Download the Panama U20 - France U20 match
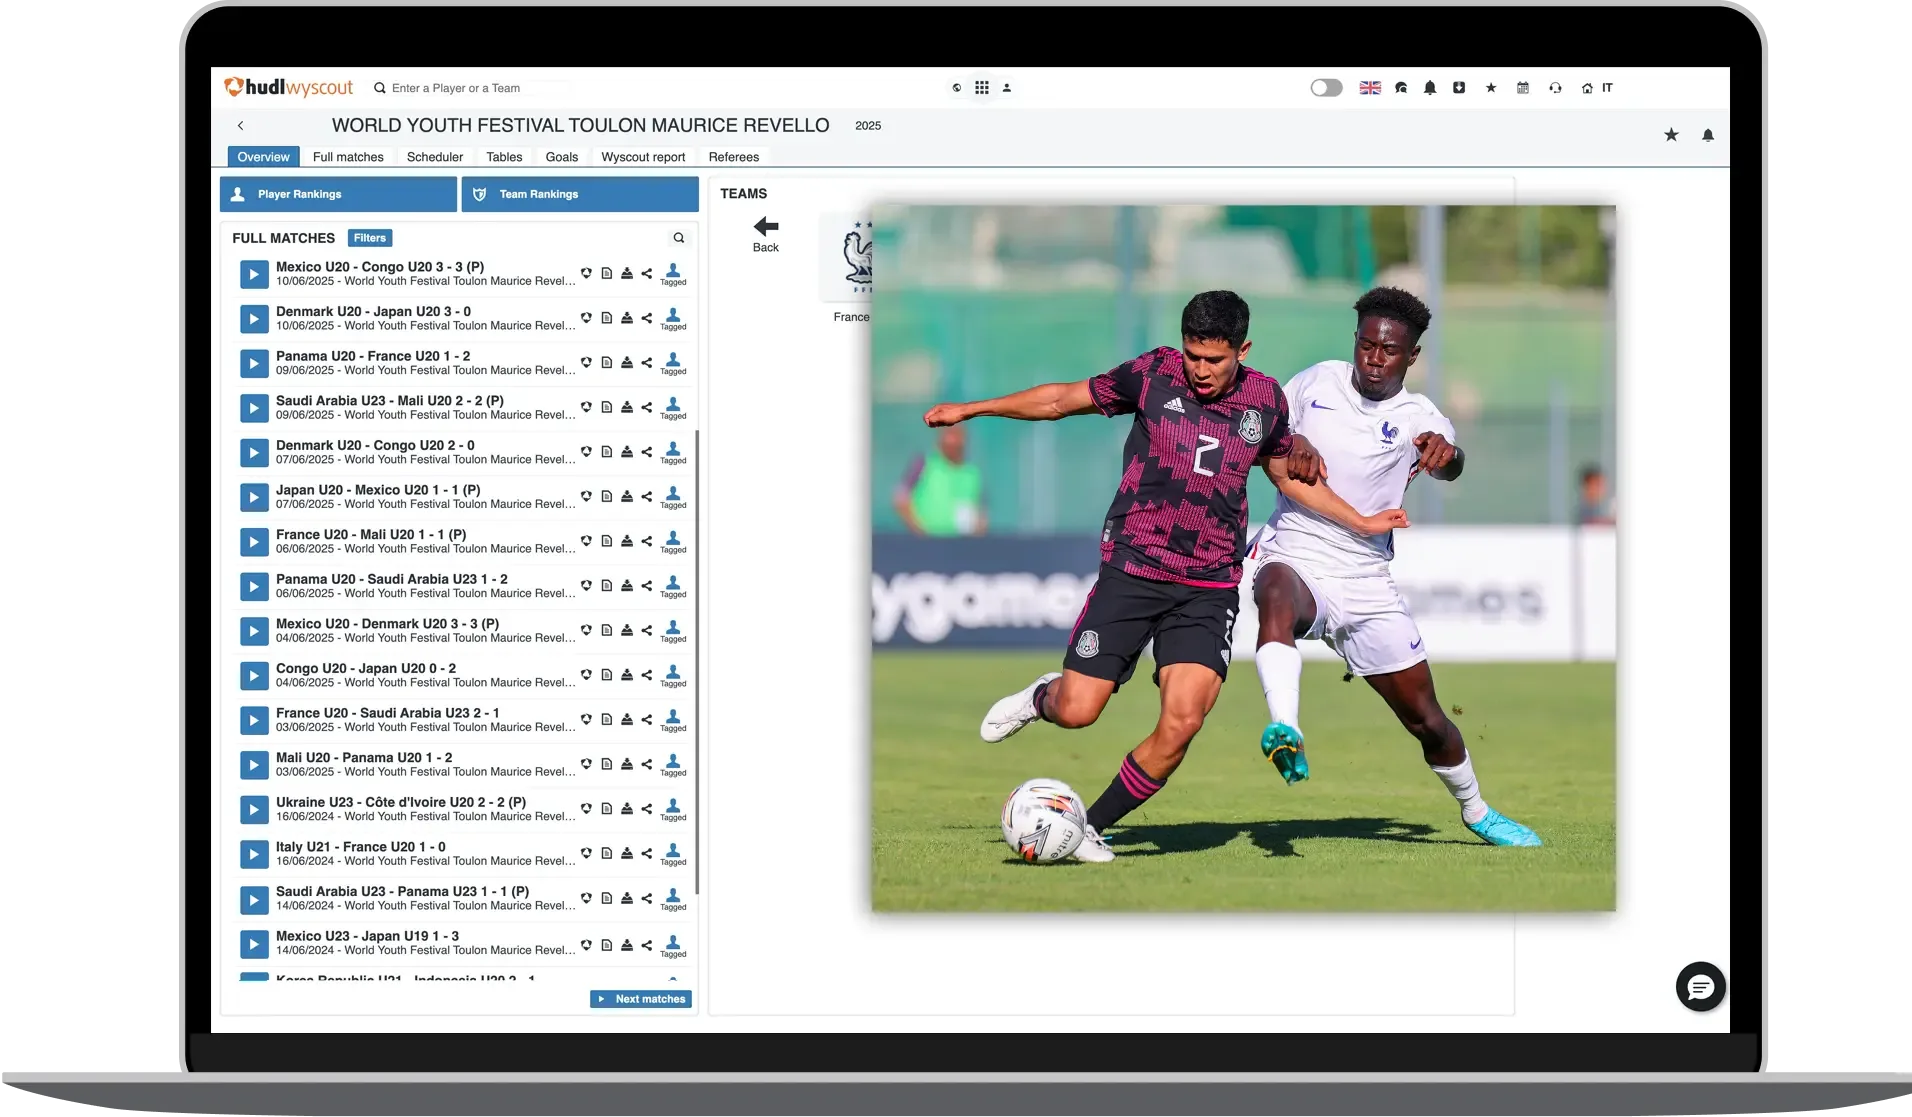The width and height of the screenshot is (1912, 1117). point(627,362)
